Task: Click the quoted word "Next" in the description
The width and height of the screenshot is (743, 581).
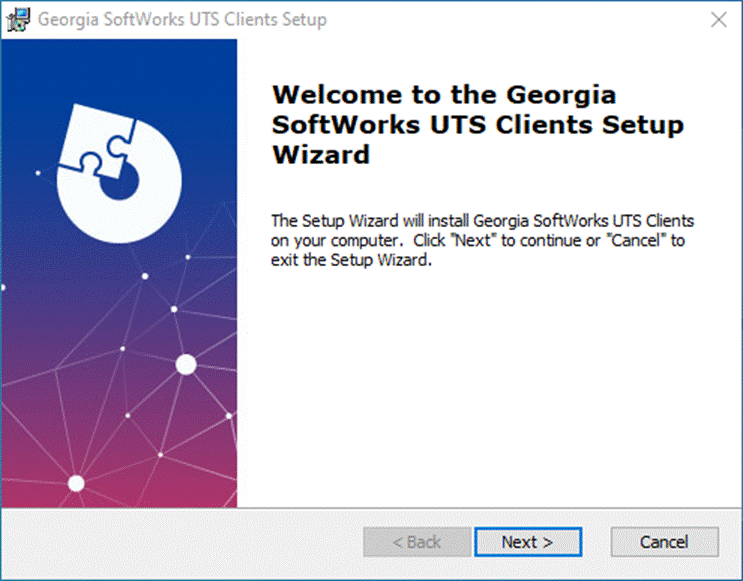Action: pos(472,240)
